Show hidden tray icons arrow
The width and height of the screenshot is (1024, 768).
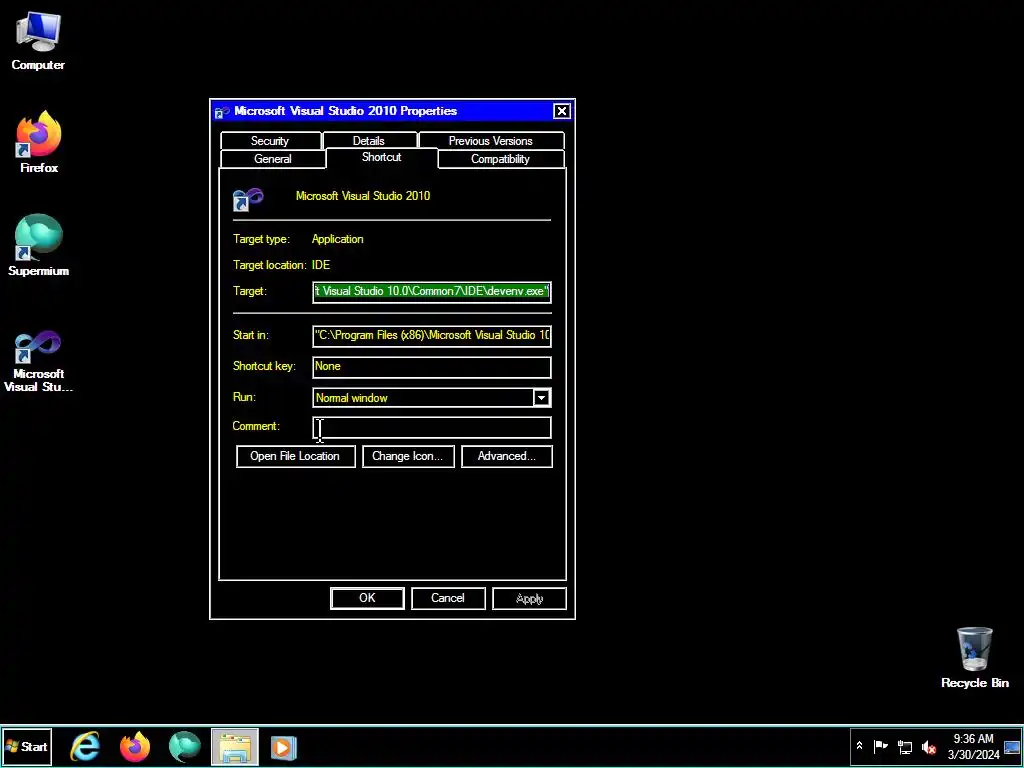point(859,746)
